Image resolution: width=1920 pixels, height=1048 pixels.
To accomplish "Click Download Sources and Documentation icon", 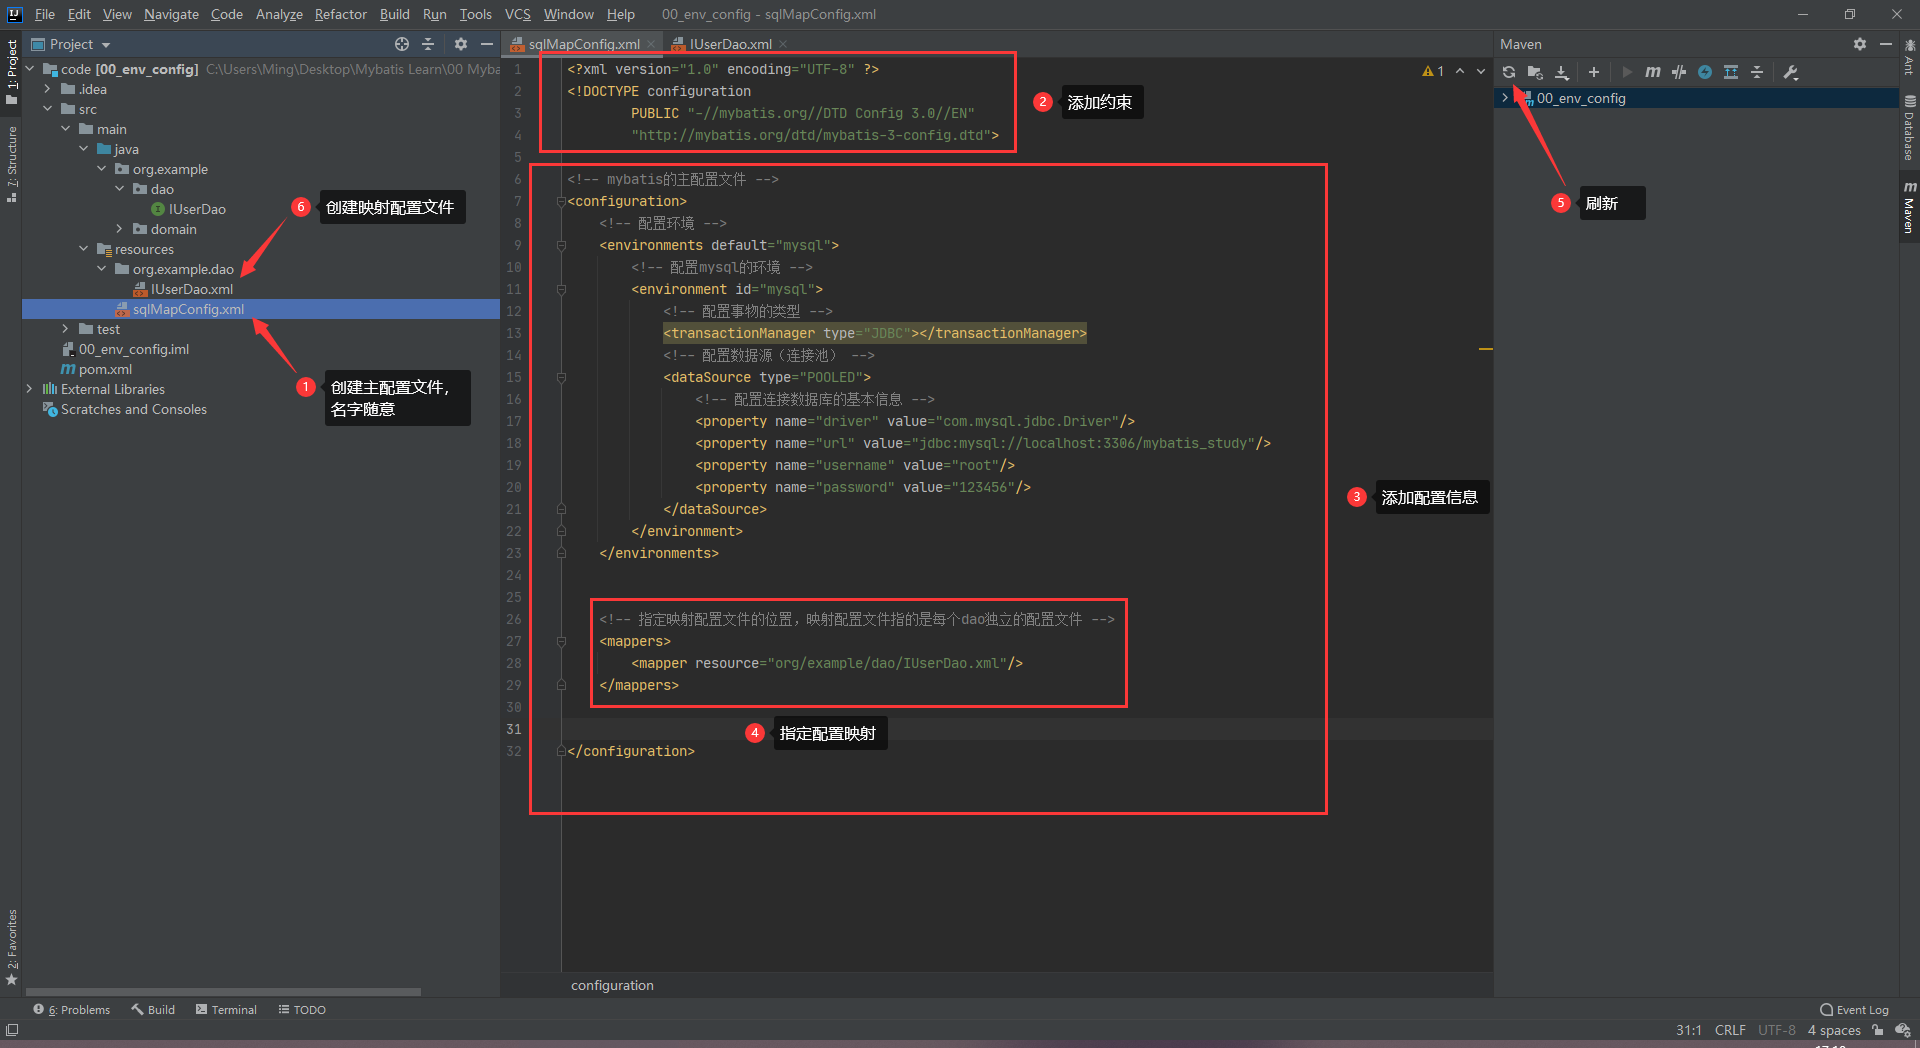I will click(x=1562, y=72).
